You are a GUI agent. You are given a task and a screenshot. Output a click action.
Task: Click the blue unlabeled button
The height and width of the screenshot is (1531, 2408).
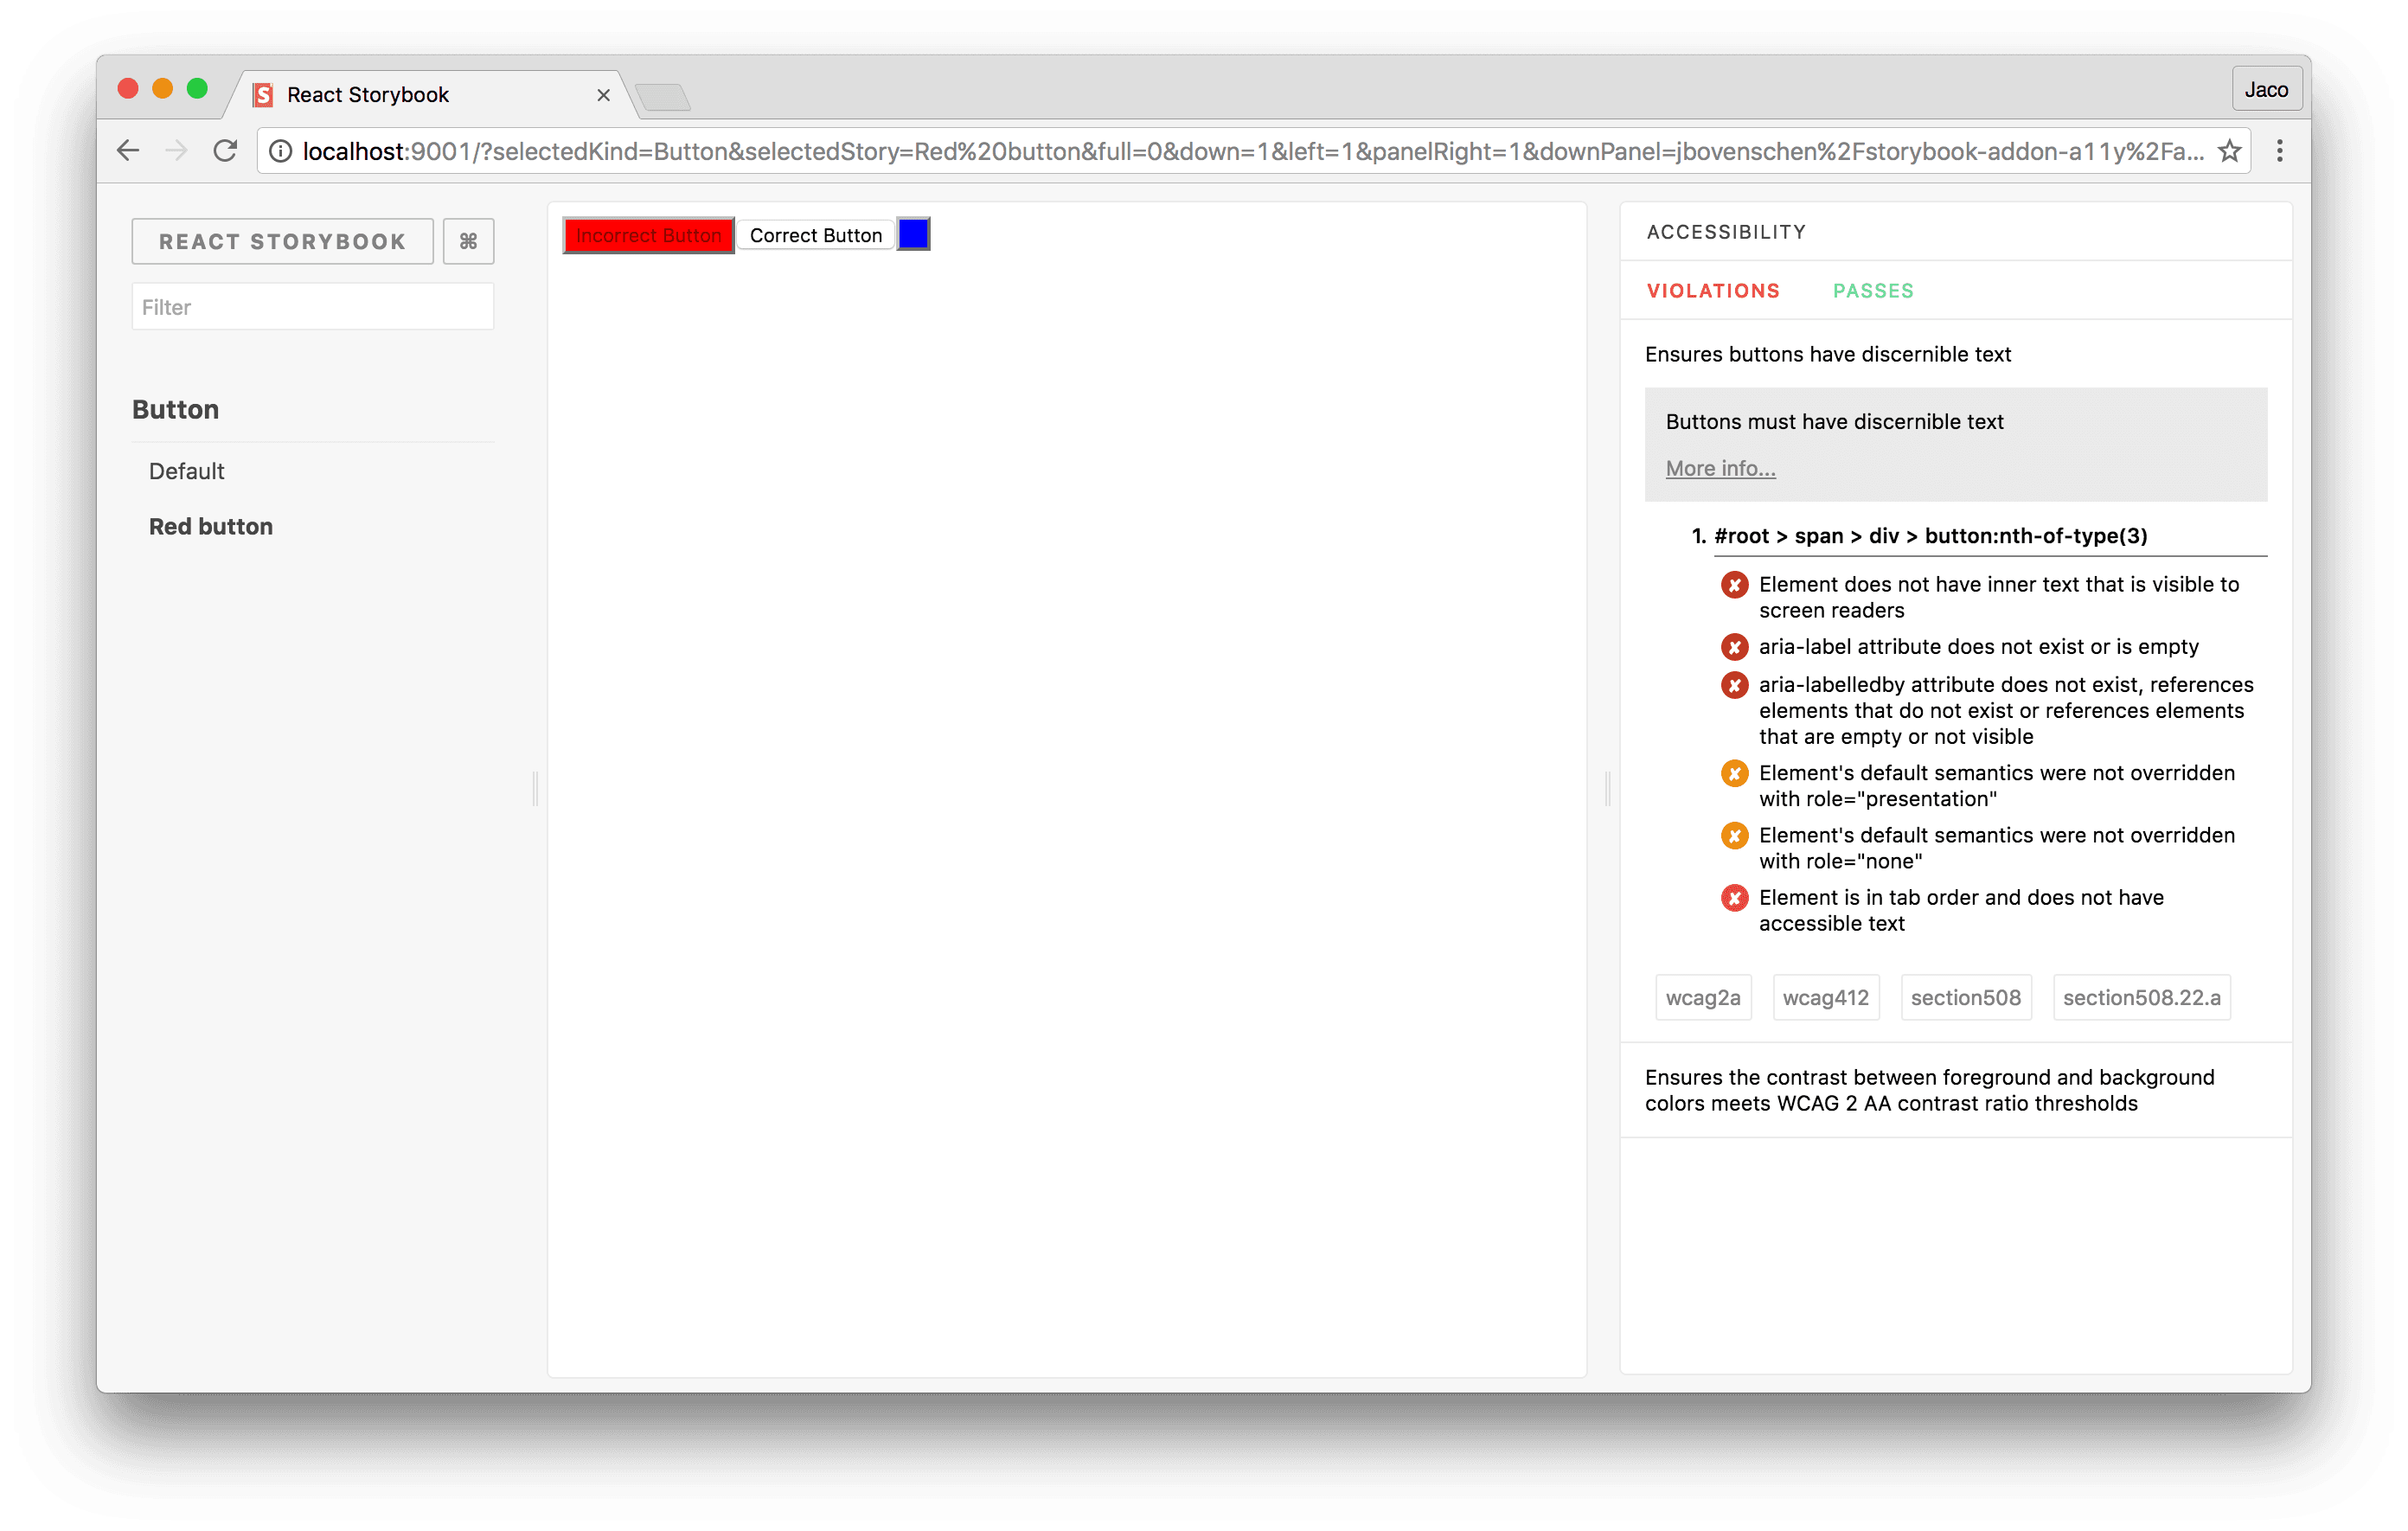pos(913,234)
